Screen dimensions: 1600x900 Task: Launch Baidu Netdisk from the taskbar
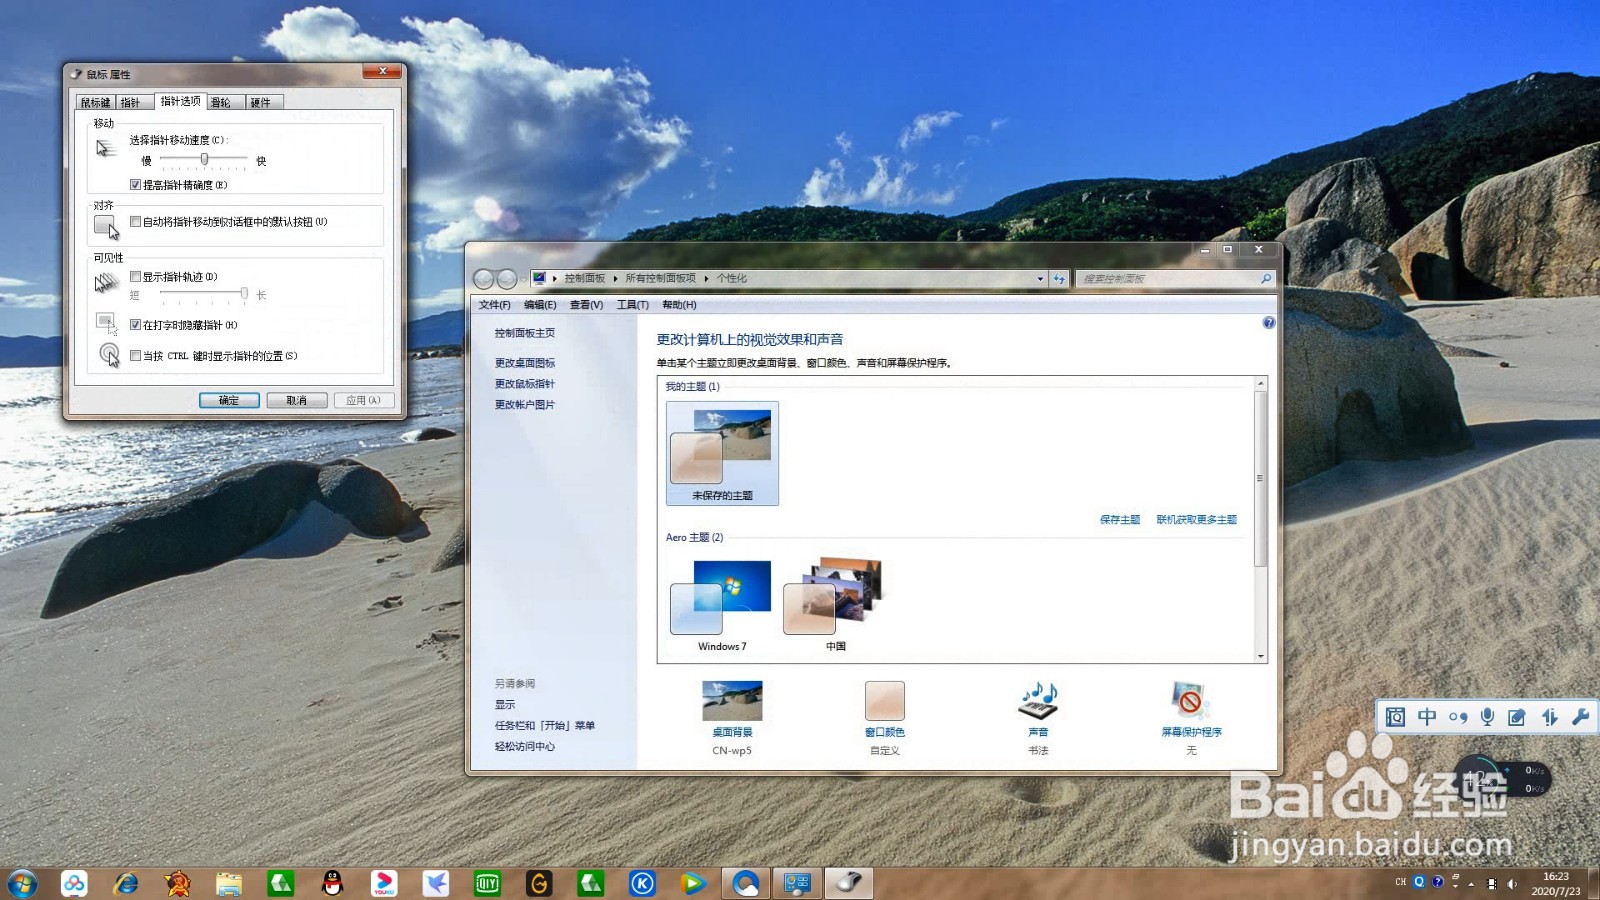point(74,883)
